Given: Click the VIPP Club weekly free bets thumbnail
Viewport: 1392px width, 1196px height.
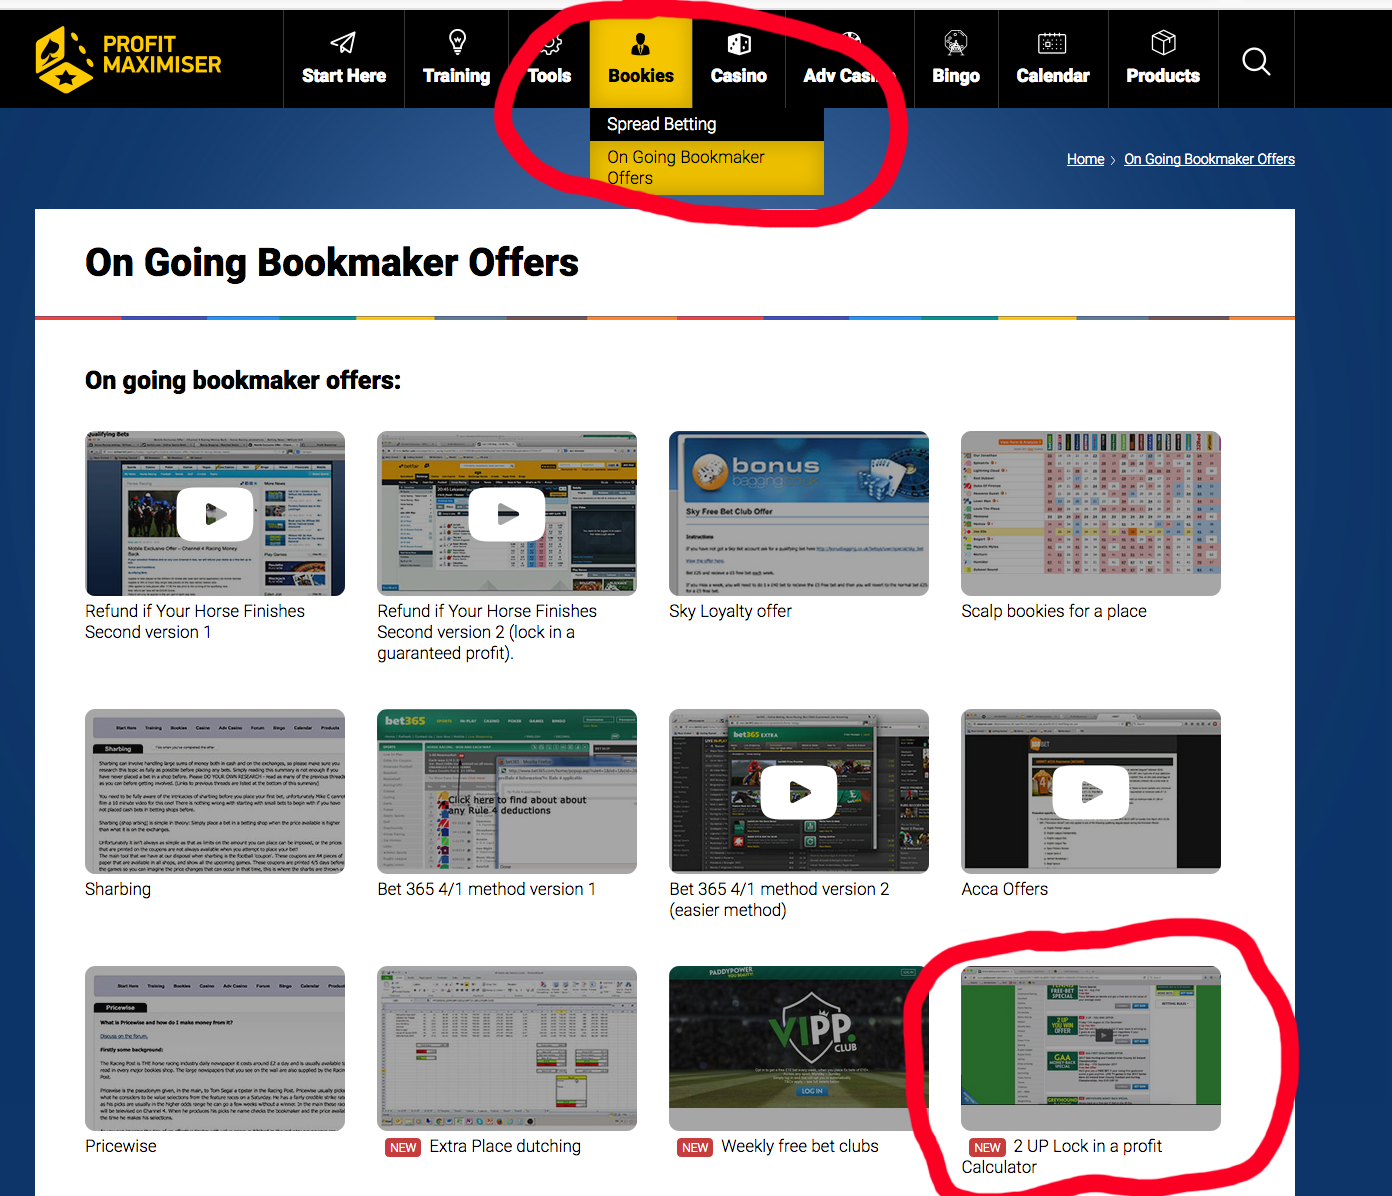Looking at the screenshot, I should click(798, 1048).
